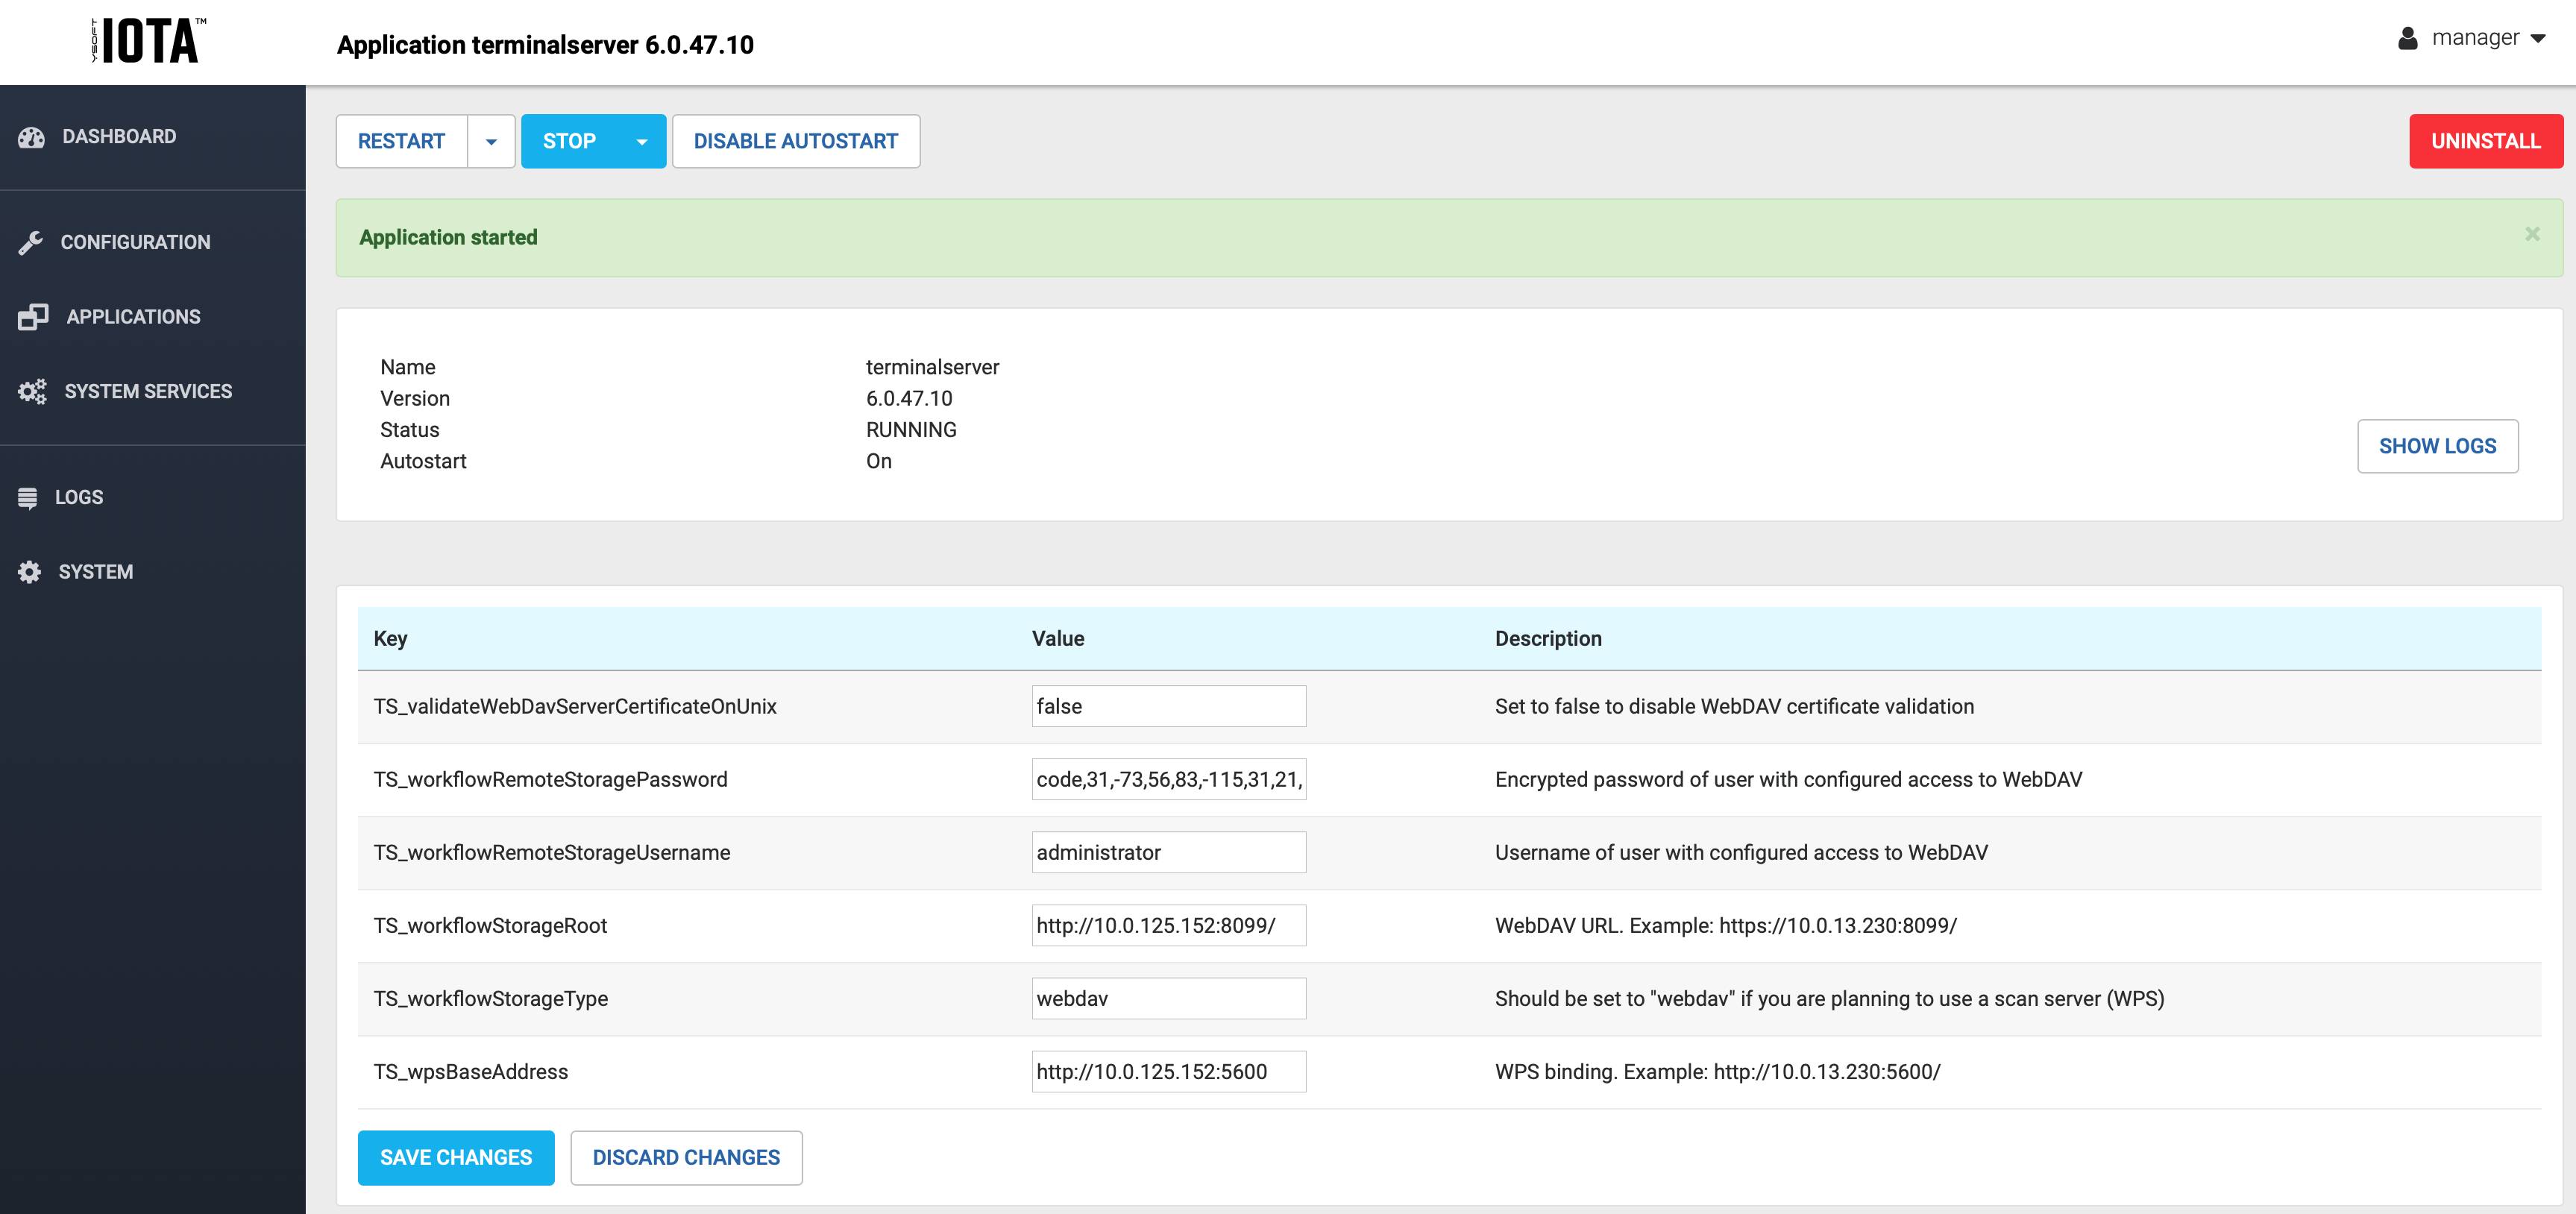Image resolution: width=2576 pixels, height=1214 pixels.
Task: Dismiss the Application started notification
Action: (x=2532, y=234)
